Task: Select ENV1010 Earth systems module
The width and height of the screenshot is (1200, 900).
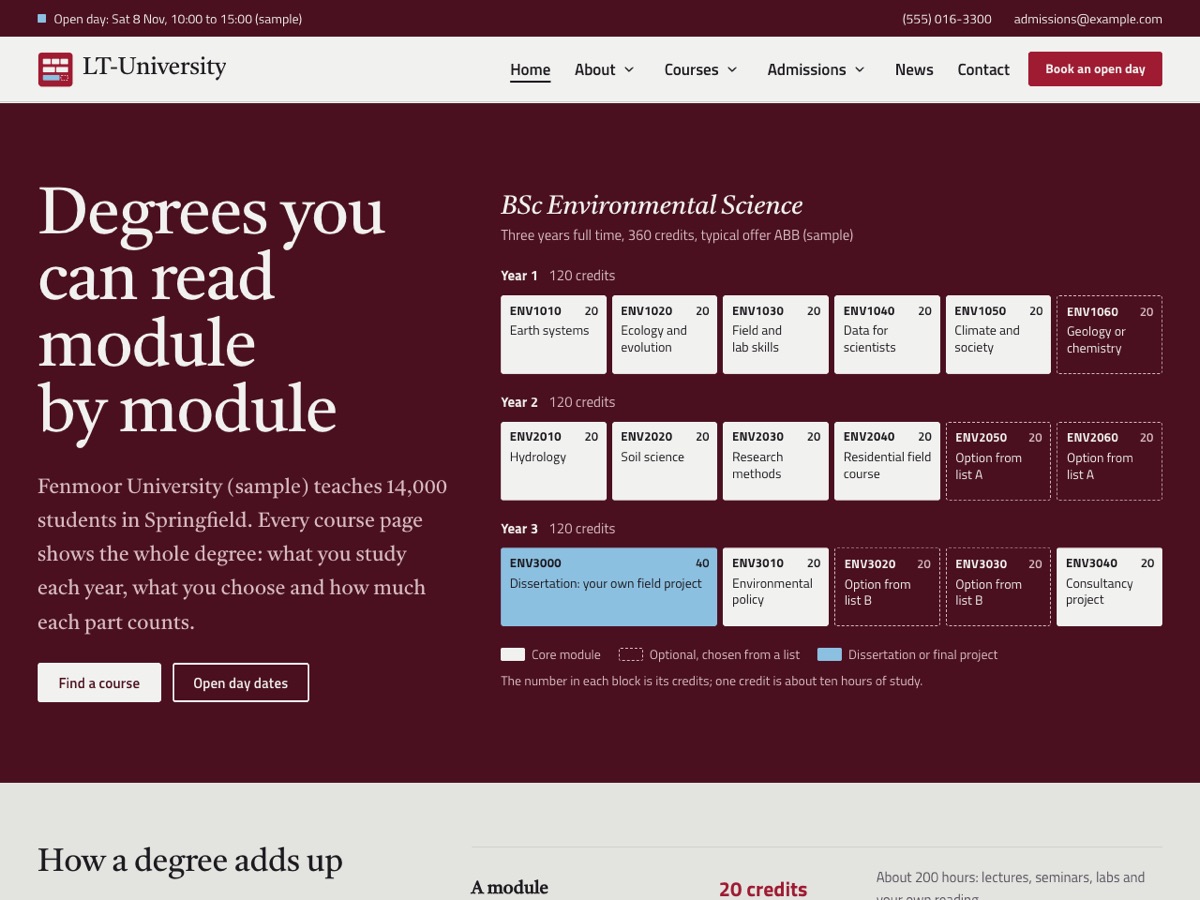Action: pos(553,334)
